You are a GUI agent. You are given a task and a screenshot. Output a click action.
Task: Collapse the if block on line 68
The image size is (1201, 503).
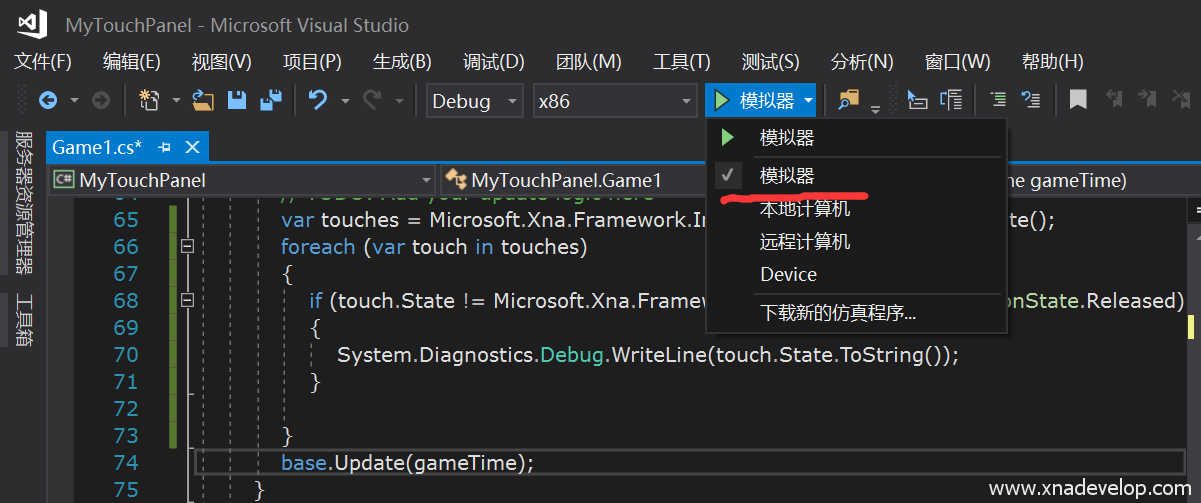[x=186, y=300]
